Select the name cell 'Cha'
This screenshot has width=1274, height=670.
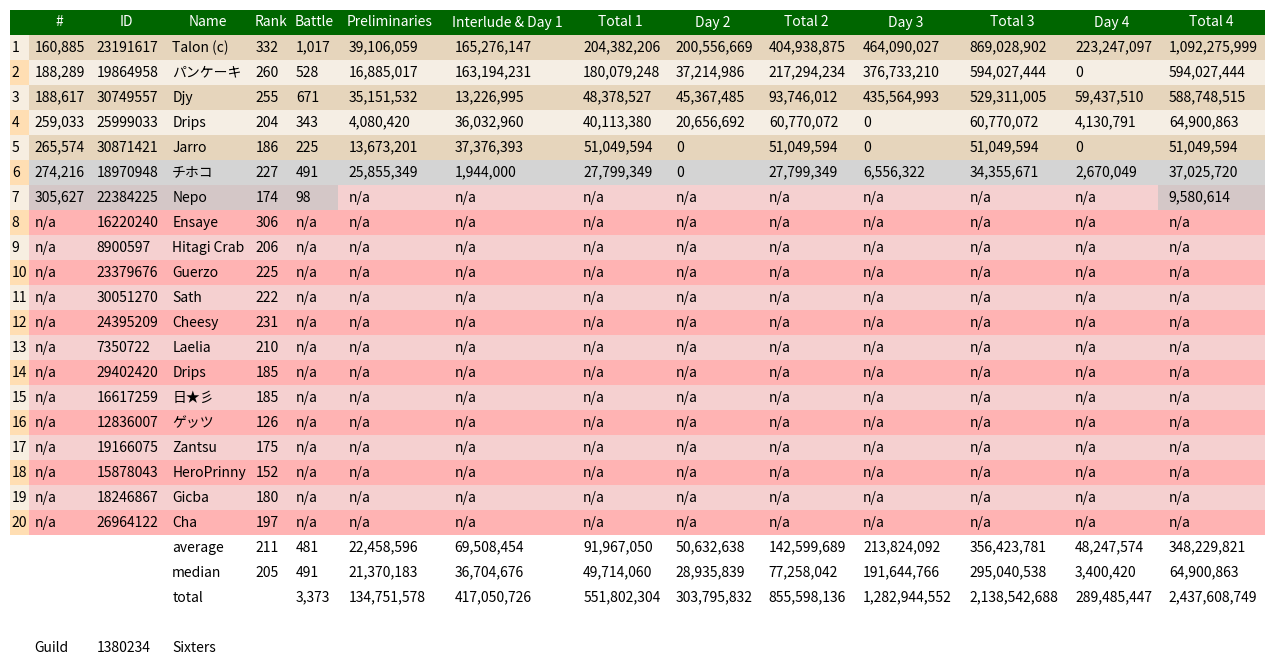point(184,522)
